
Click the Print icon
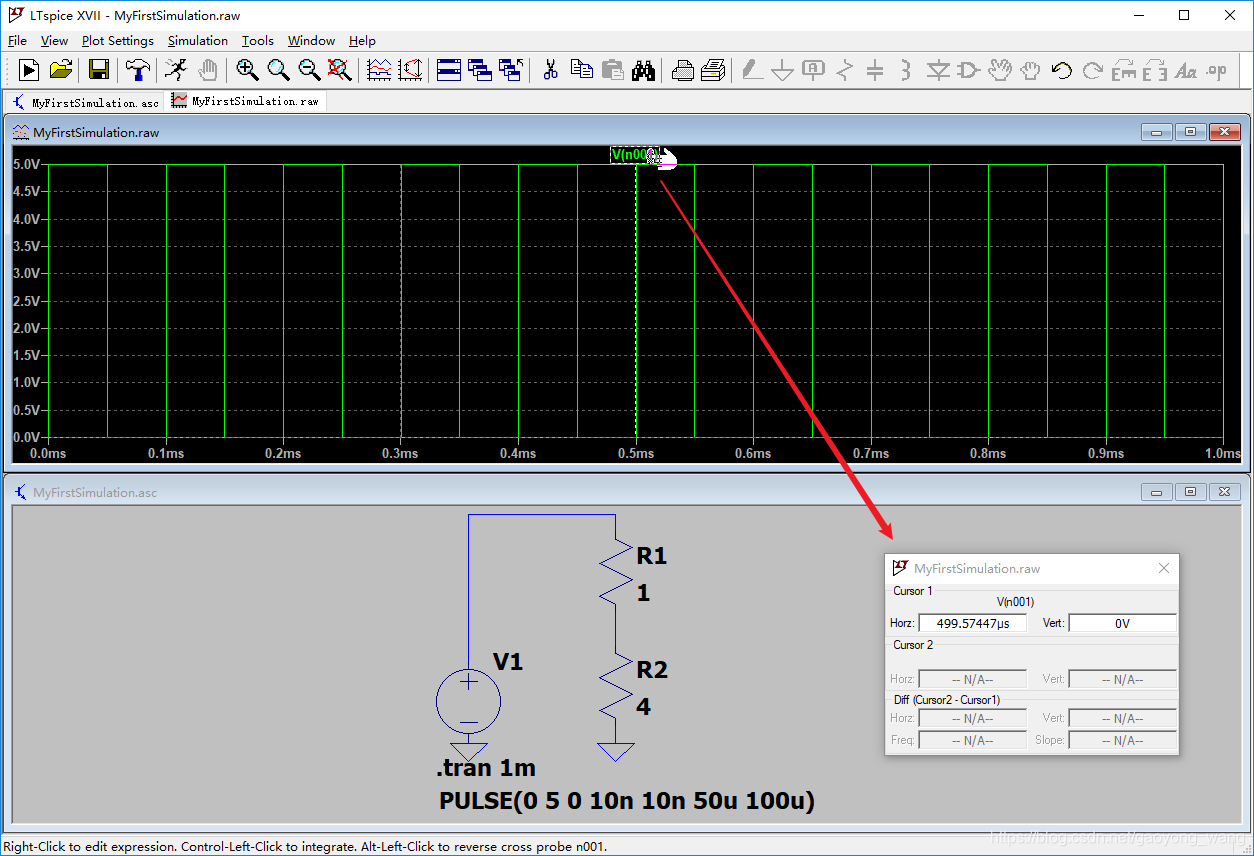tap(713, 70)
